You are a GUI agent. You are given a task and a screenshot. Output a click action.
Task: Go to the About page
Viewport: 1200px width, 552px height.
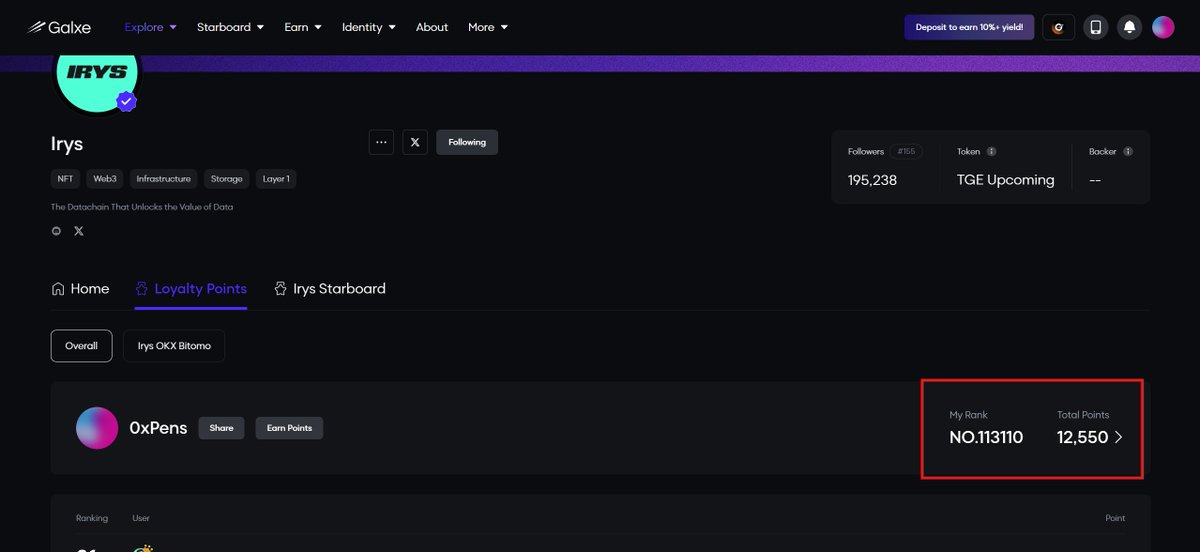point(432,27)
